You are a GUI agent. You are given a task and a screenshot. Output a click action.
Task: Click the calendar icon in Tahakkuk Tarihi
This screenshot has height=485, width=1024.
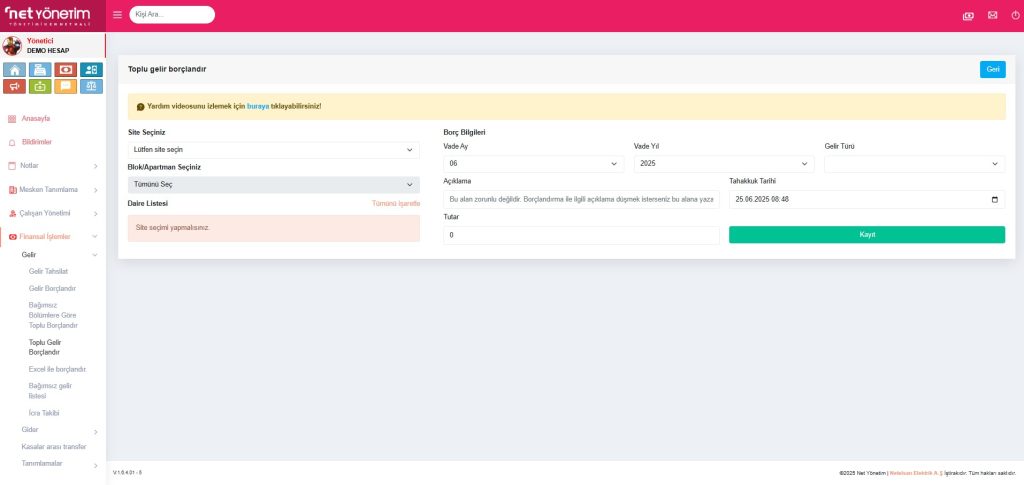click(993, 199)
